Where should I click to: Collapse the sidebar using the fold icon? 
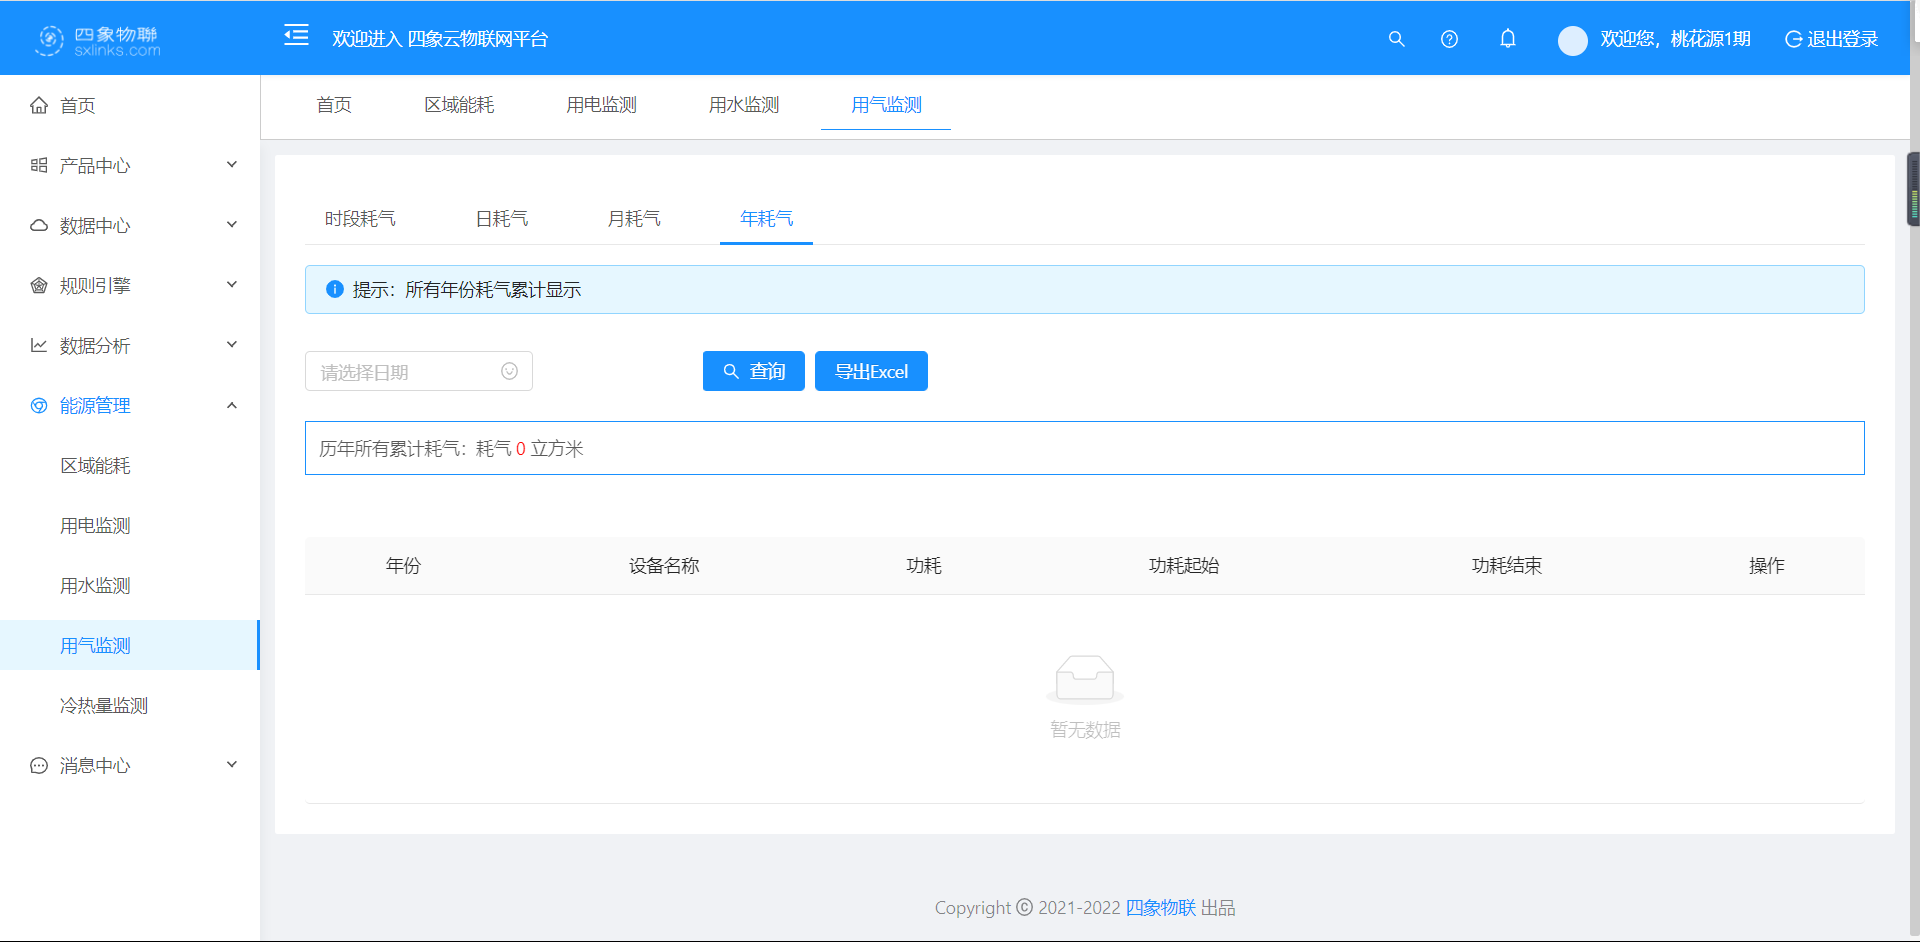point(296,34)
